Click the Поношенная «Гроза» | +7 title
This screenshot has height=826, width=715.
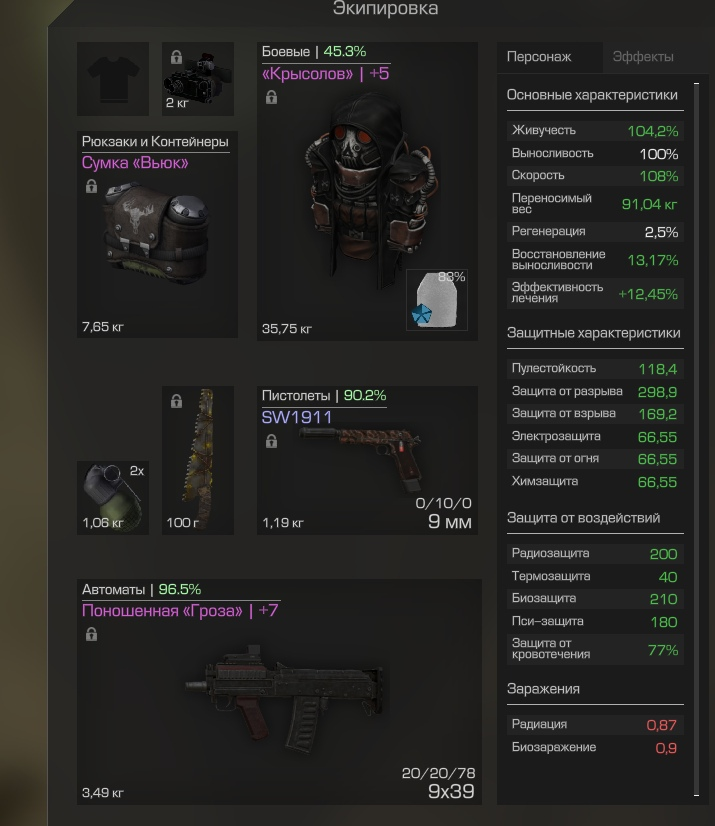click(180, 611)
